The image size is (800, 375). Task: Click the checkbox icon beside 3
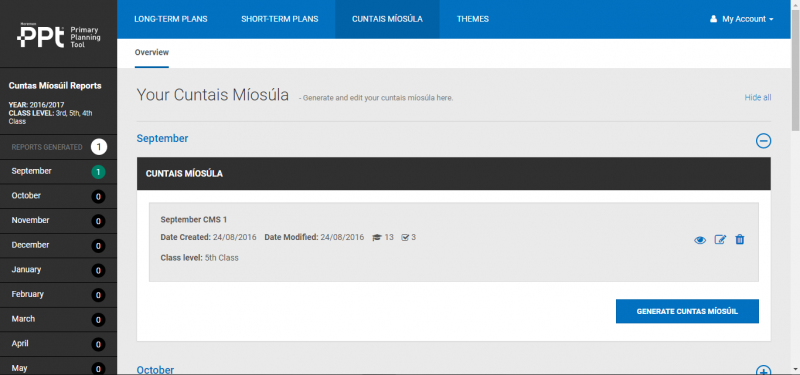(x=405, y=237)
